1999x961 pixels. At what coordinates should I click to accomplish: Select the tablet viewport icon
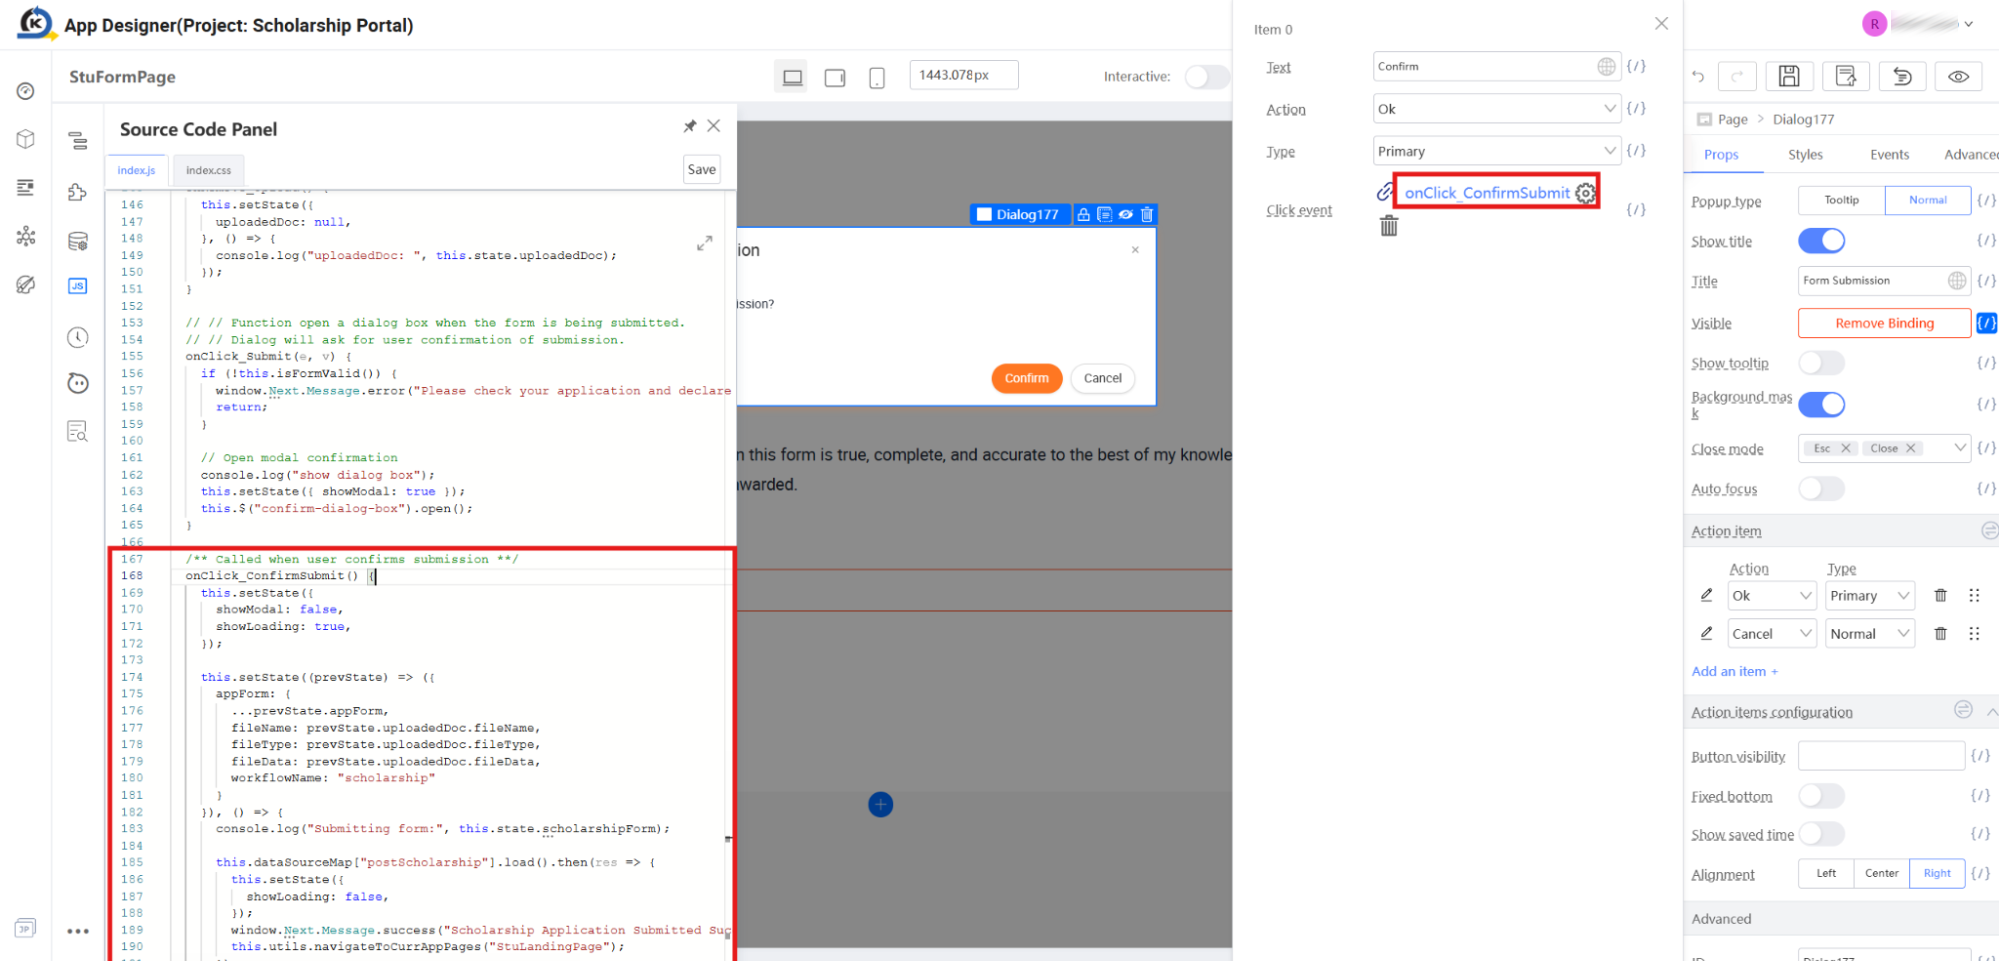pos(835,77)
